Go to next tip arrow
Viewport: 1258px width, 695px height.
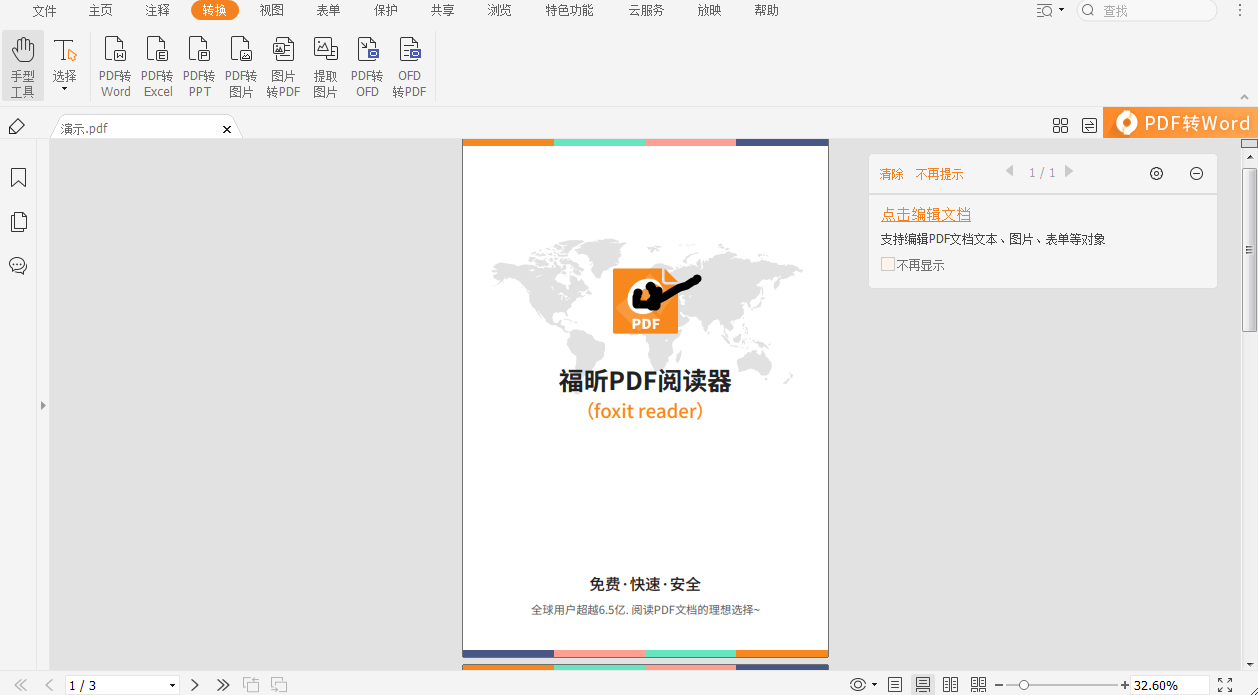click(x=1069, y=172)
